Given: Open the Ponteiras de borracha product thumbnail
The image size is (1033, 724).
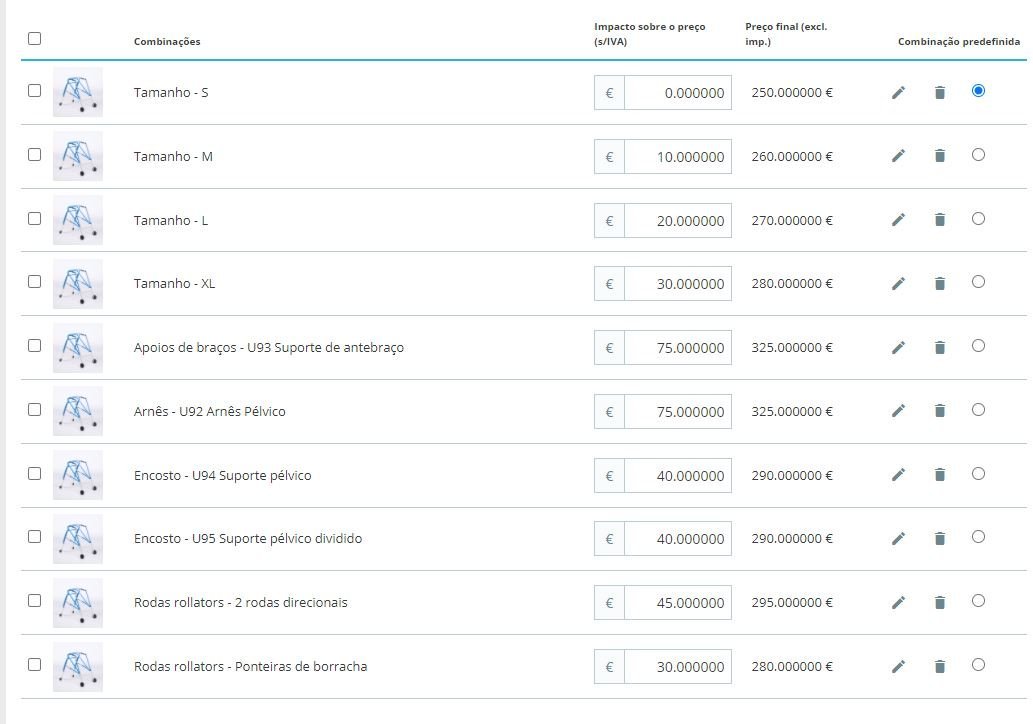Looking at the screenshot, I should coord(78,667).
